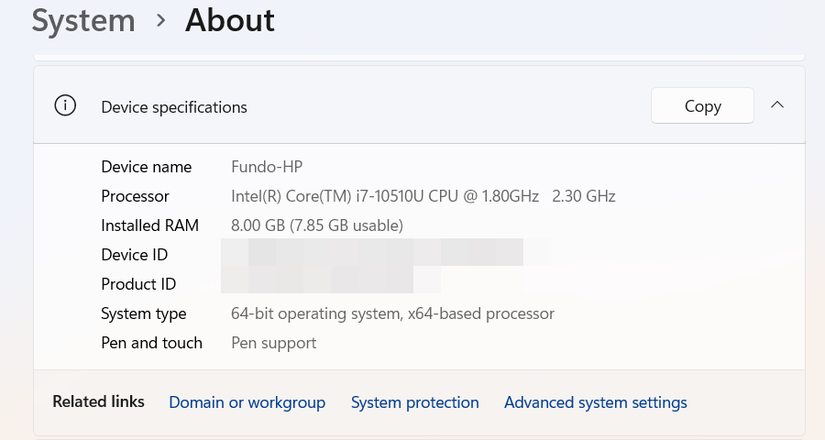Copy the device specifications

click(x=702, y=106)
